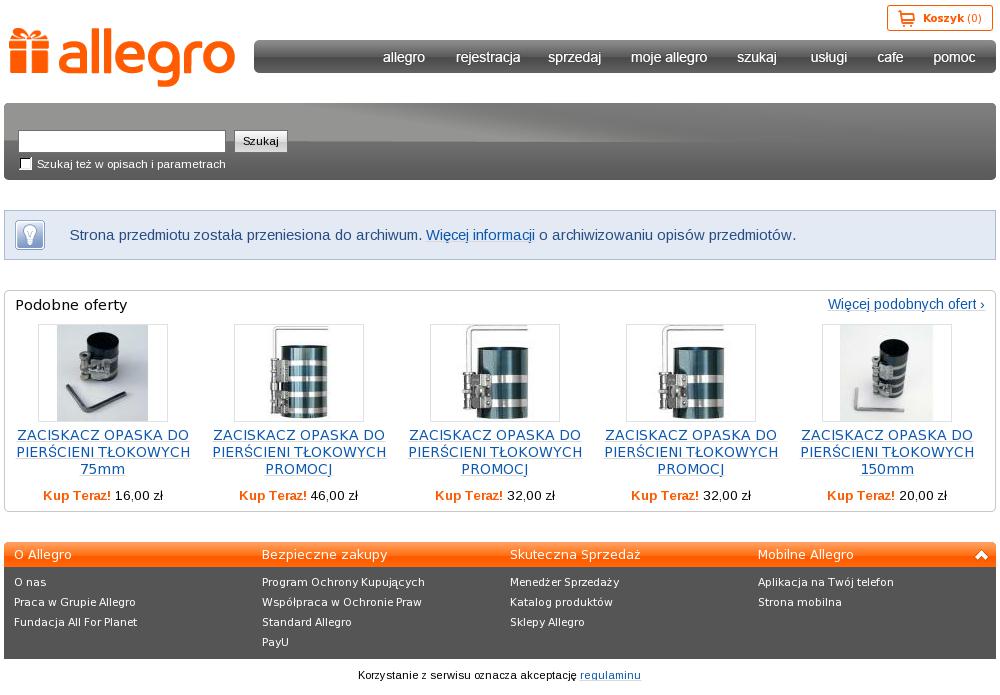Viewport: 1000px width, 695px height.
Task: Open 'O nas' footer link
Action: (30, 582)
